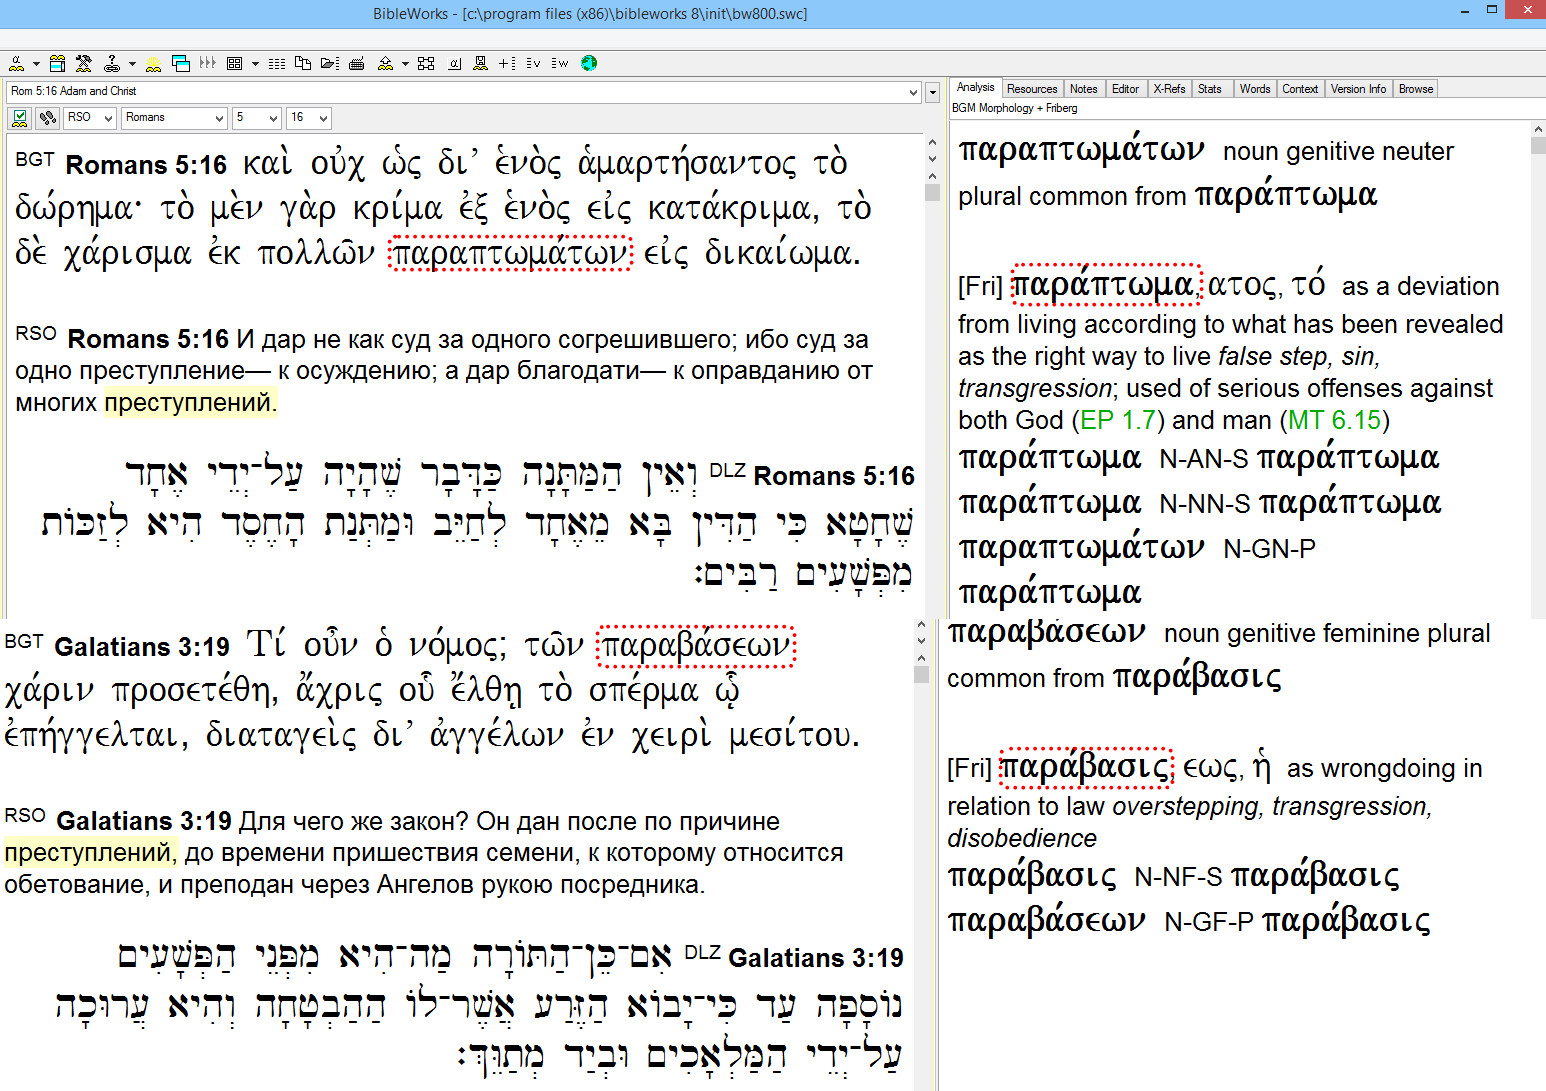The image size is (1546, 1091).
Task: Click the green globe toolbar icon
Action: pyautogui.click(x=589, y=63)
